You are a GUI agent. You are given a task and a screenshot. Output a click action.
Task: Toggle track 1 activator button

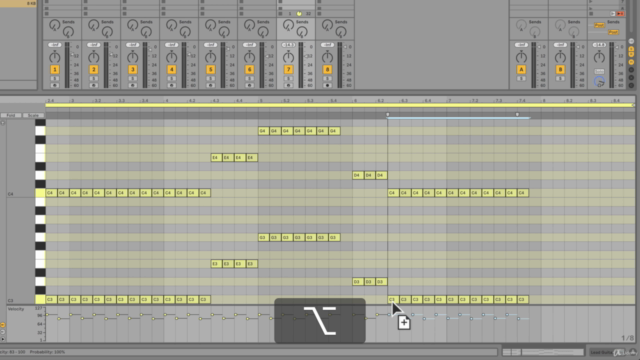pos(55,69)
